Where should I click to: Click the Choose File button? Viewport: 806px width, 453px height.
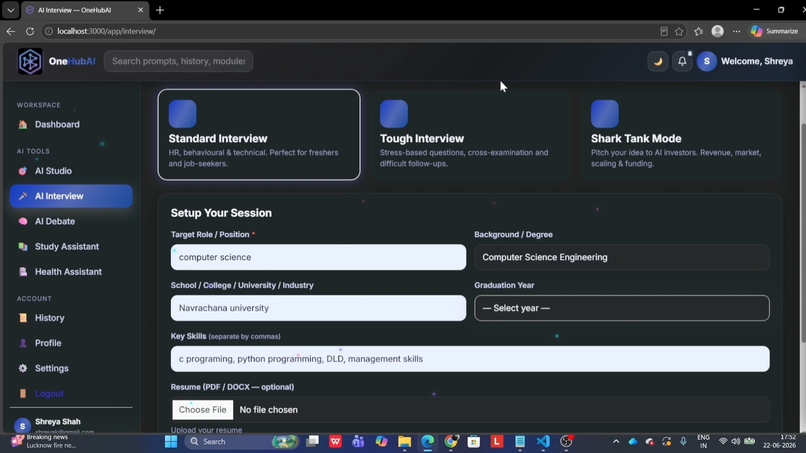(x=203, y=410)
